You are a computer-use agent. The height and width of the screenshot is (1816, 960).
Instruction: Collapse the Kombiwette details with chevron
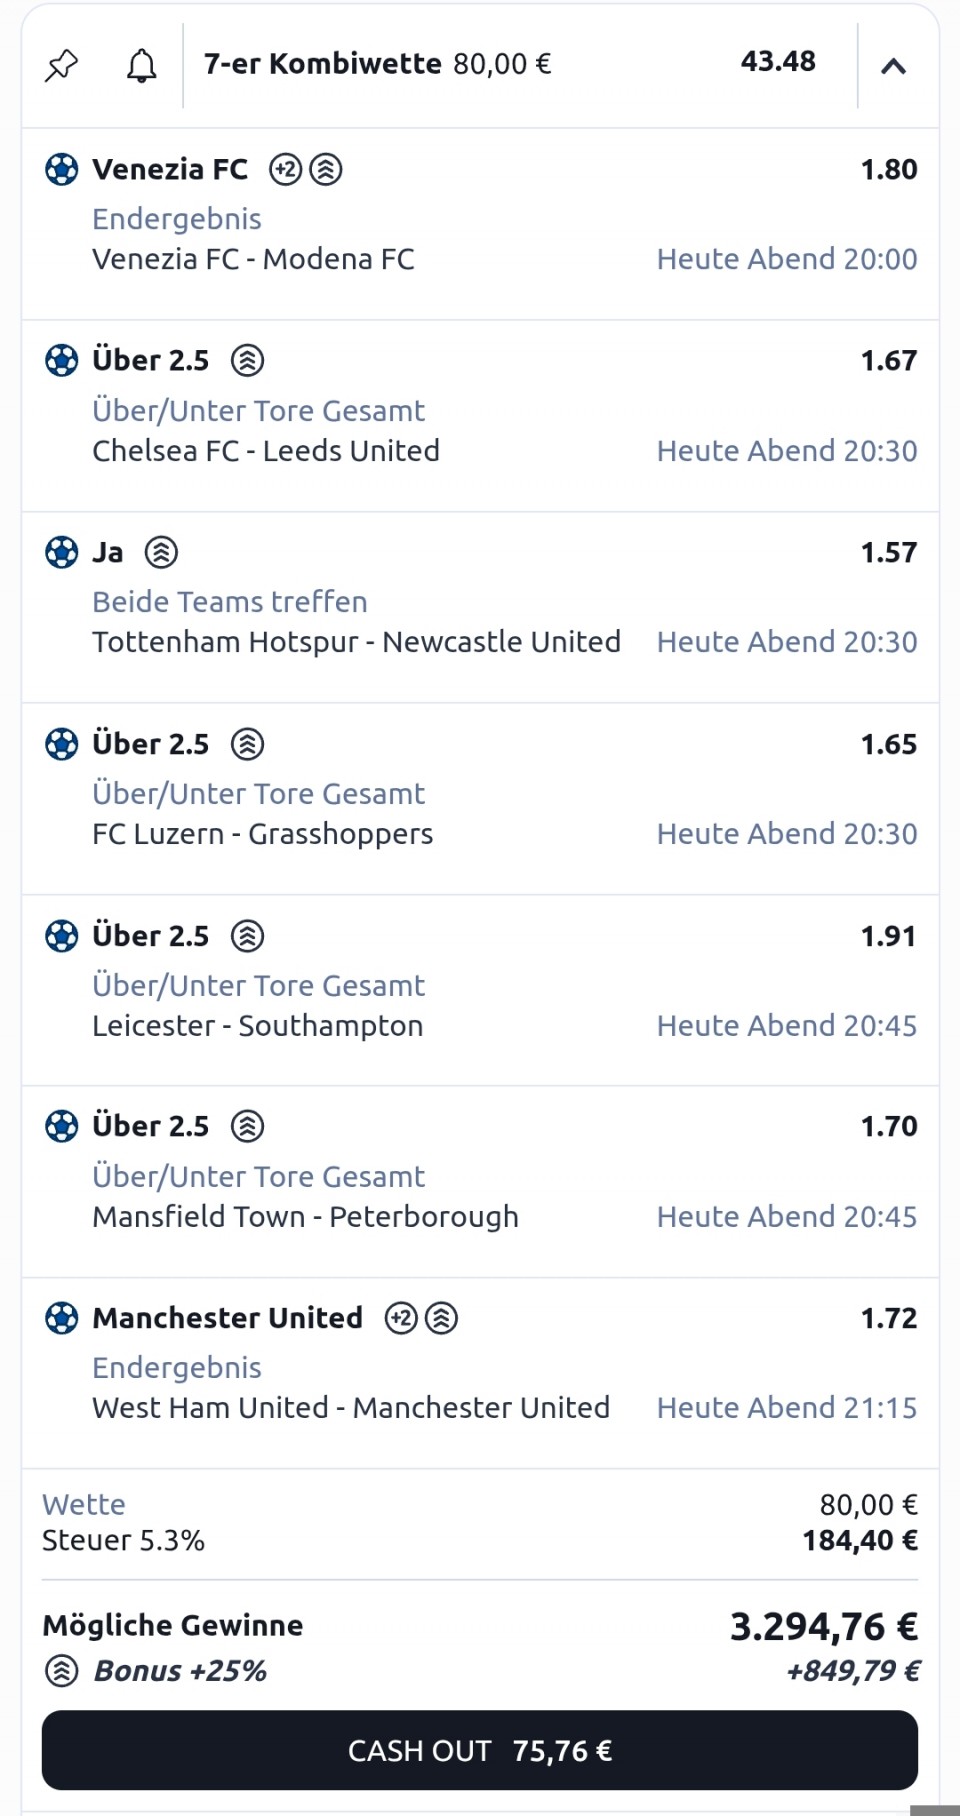click(x=893, y=66)
